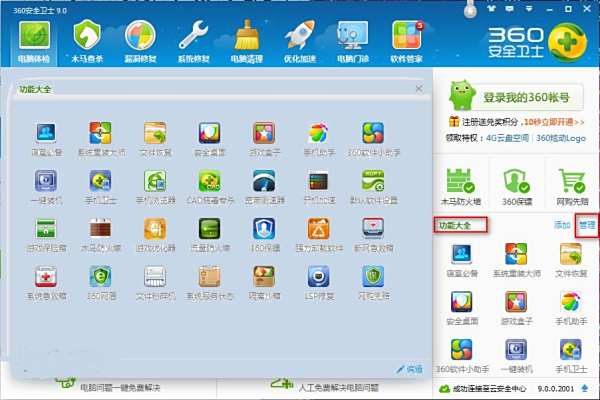The height and width of the screenshot is (400, 600).
Task: Open 手机助手 in the popup grid
Action: coord(319,139)
